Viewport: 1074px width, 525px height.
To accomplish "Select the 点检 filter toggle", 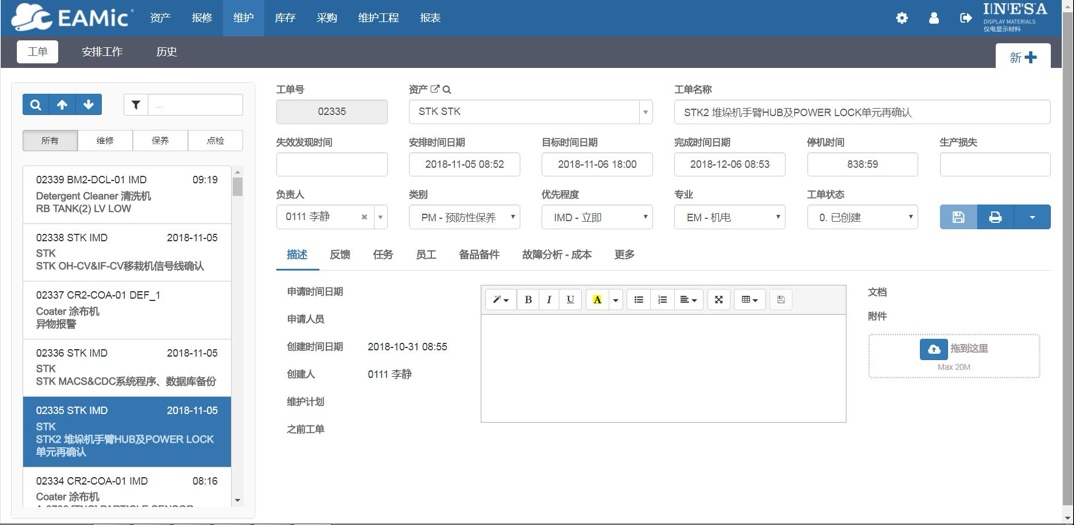I will [215, 141].
